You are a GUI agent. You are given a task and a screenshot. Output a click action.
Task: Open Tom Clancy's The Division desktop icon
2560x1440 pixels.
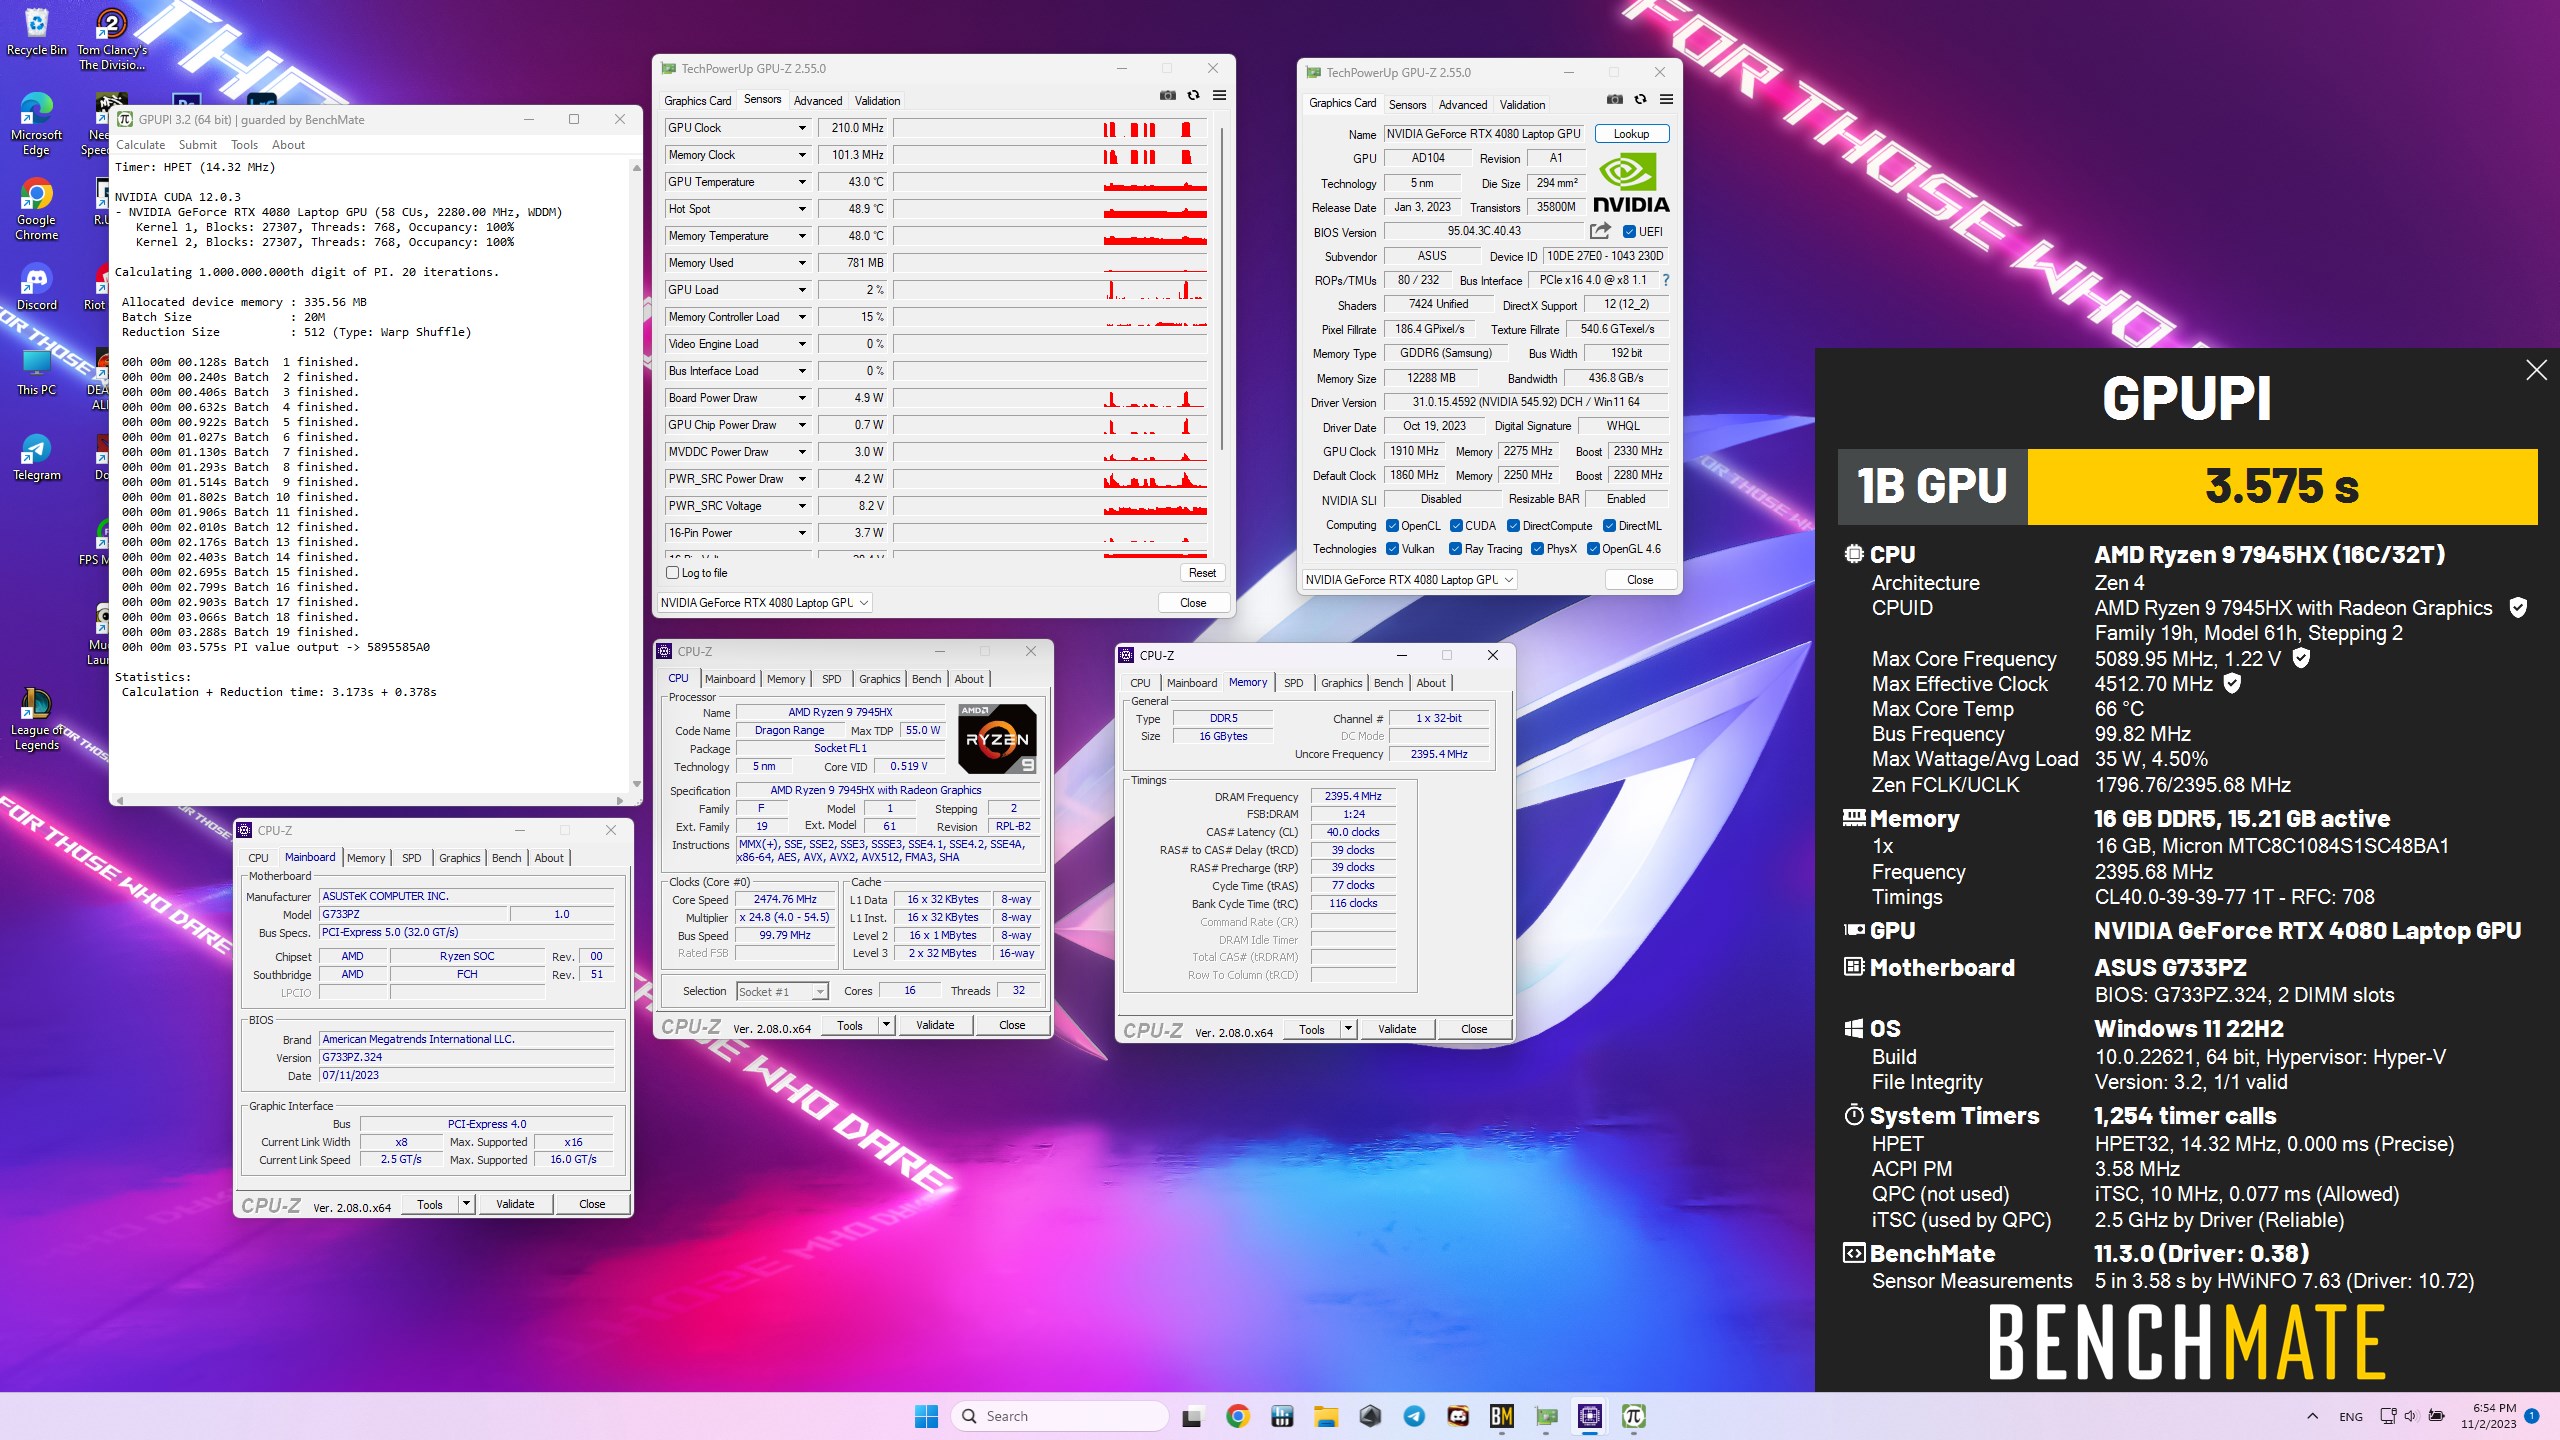112,40
